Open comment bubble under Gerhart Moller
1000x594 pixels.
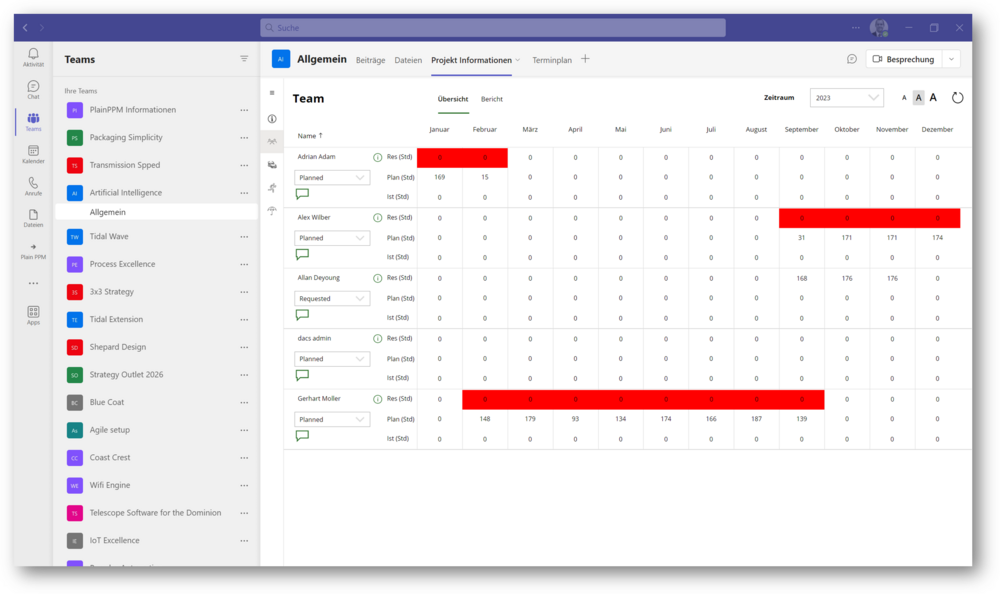coord(302,436)
